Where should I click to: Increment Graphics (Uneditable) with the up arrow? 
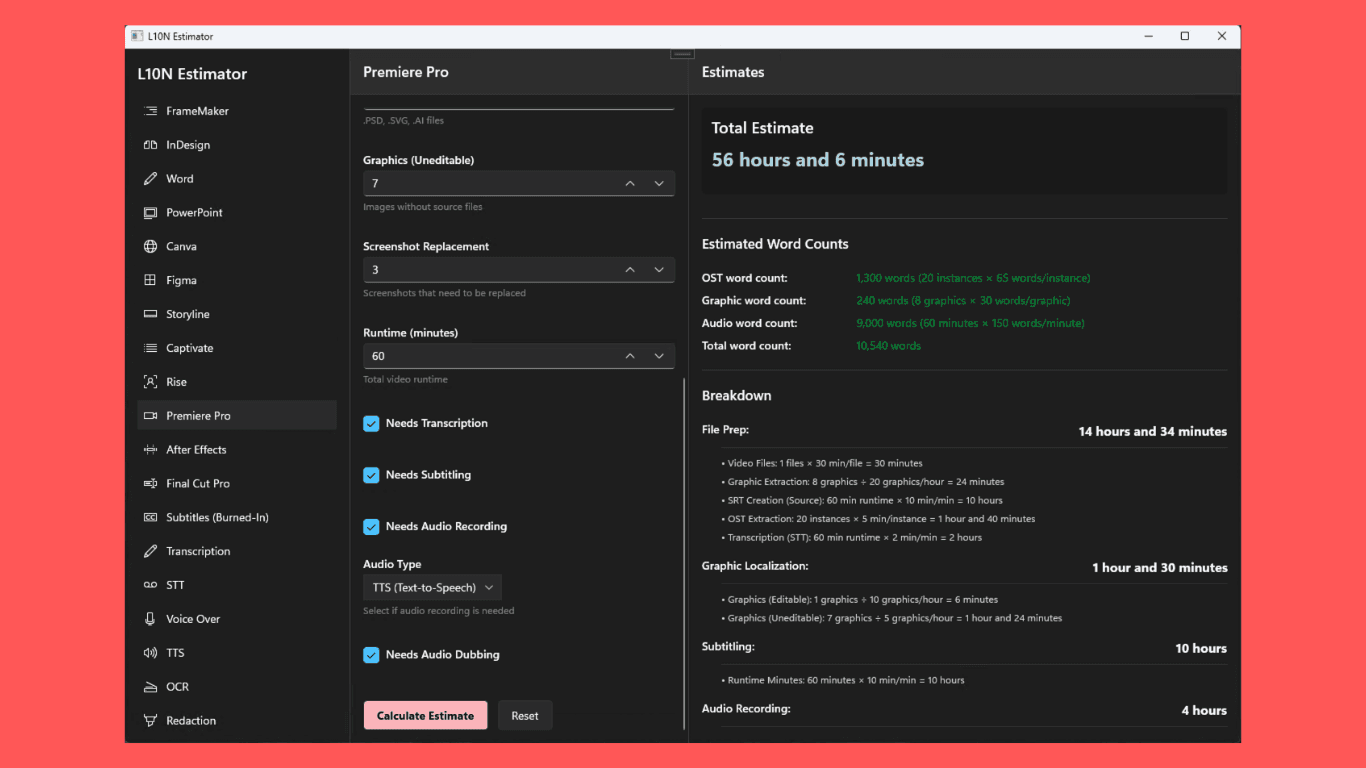click(630, 183)
